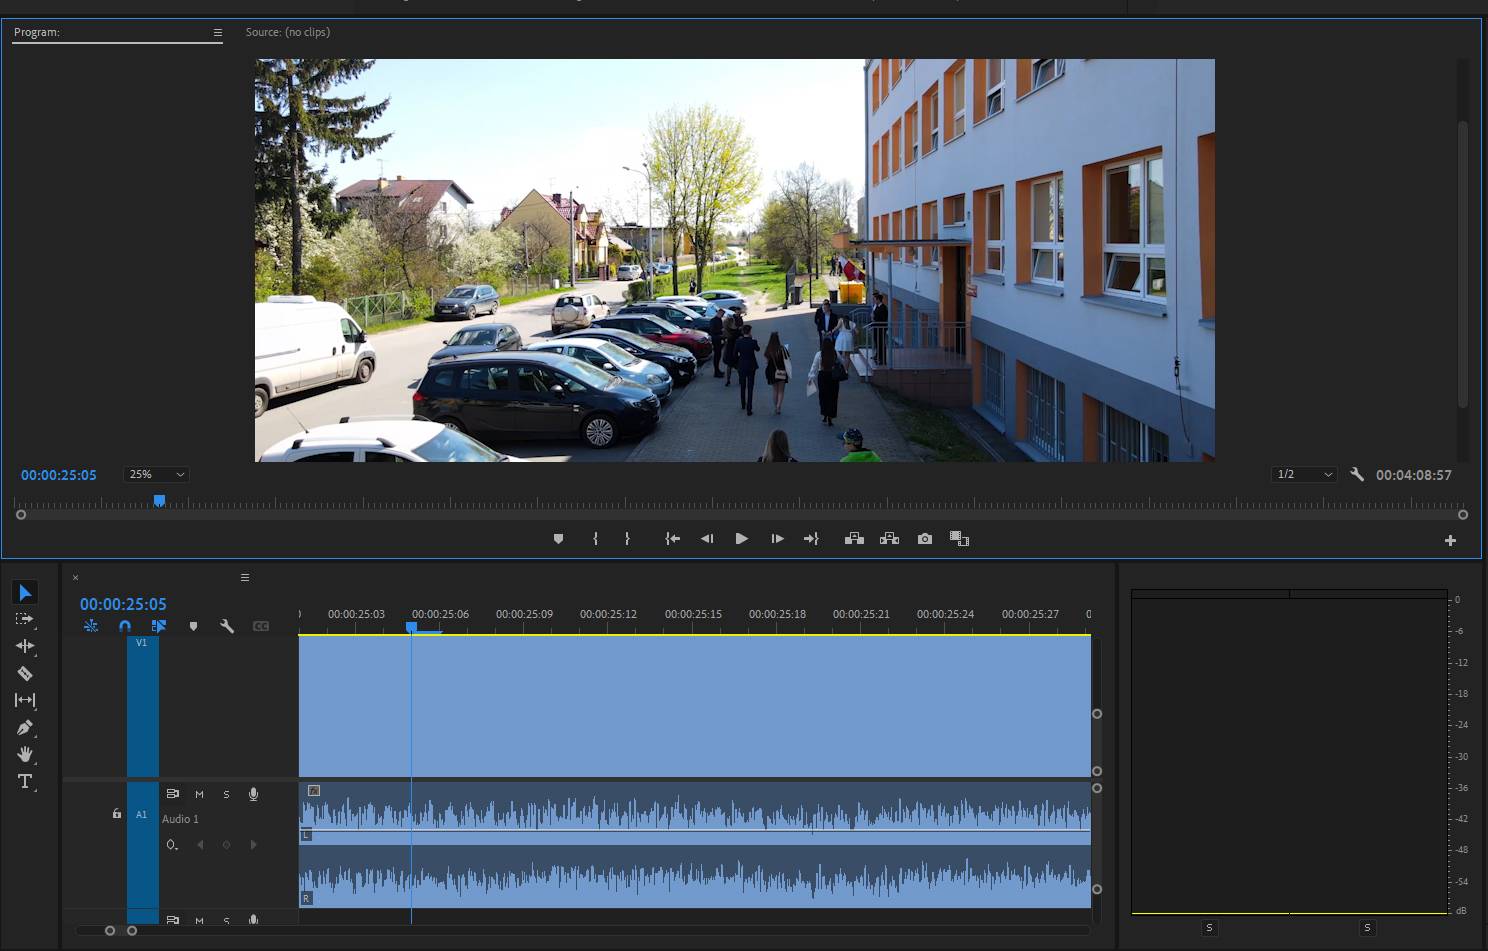Screen dimensions: 1488x951
Task: Toggle Snap in the timeline
Action: [125, 626]
